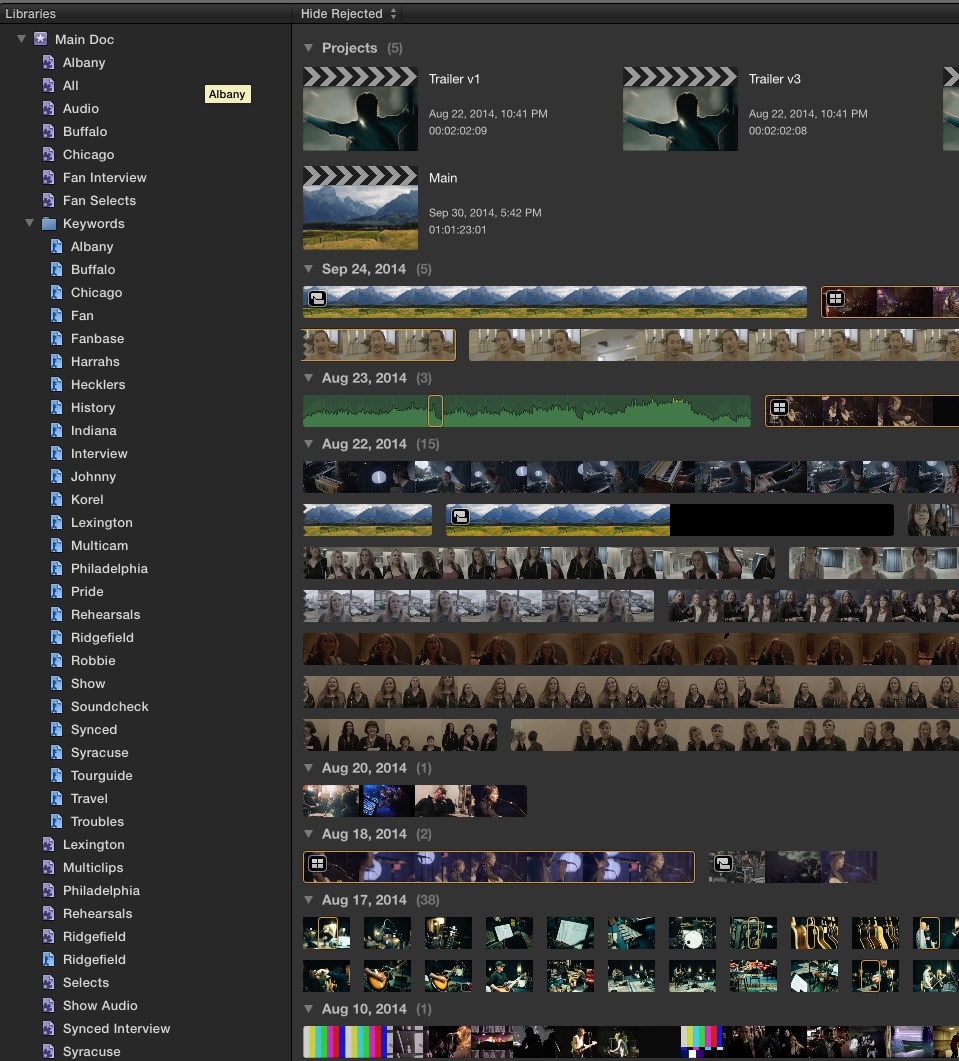This screenshot has width=959, height=1061.
Task: Select the Pride keyword collection
Action: (x=87, y=591)
